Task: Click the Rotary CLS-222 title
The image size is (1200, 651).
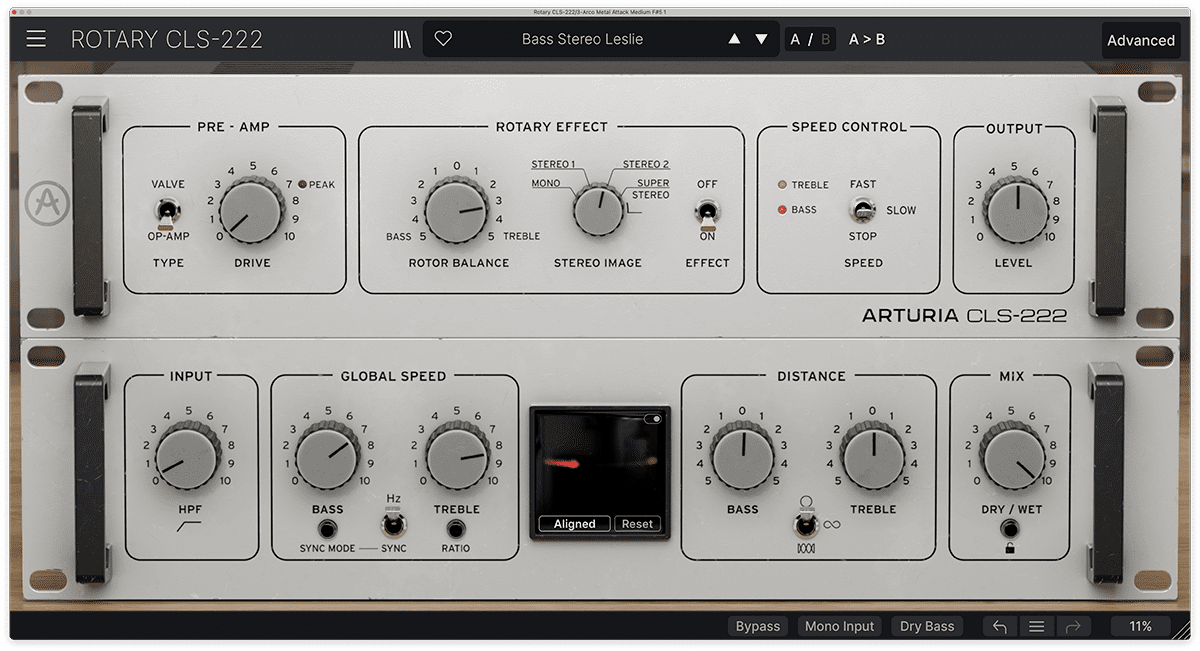Action: click(x=167, y=40)
